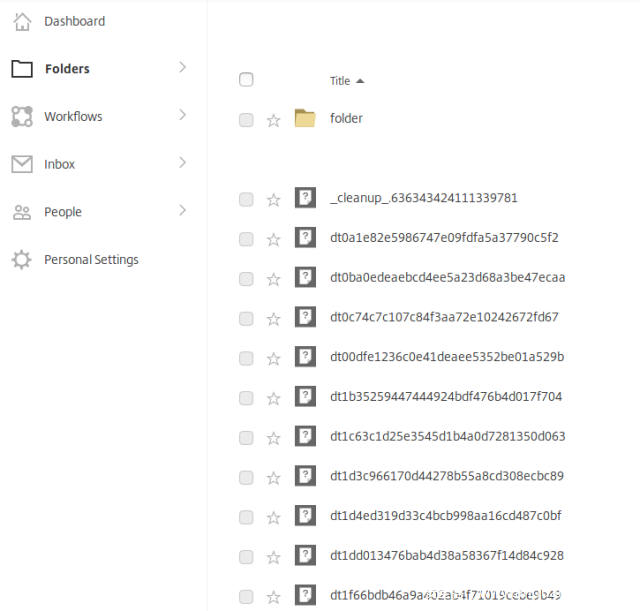Click file icon for dt1c63c1d25e3545d1b4a0d7281350d063

[305, 436]
